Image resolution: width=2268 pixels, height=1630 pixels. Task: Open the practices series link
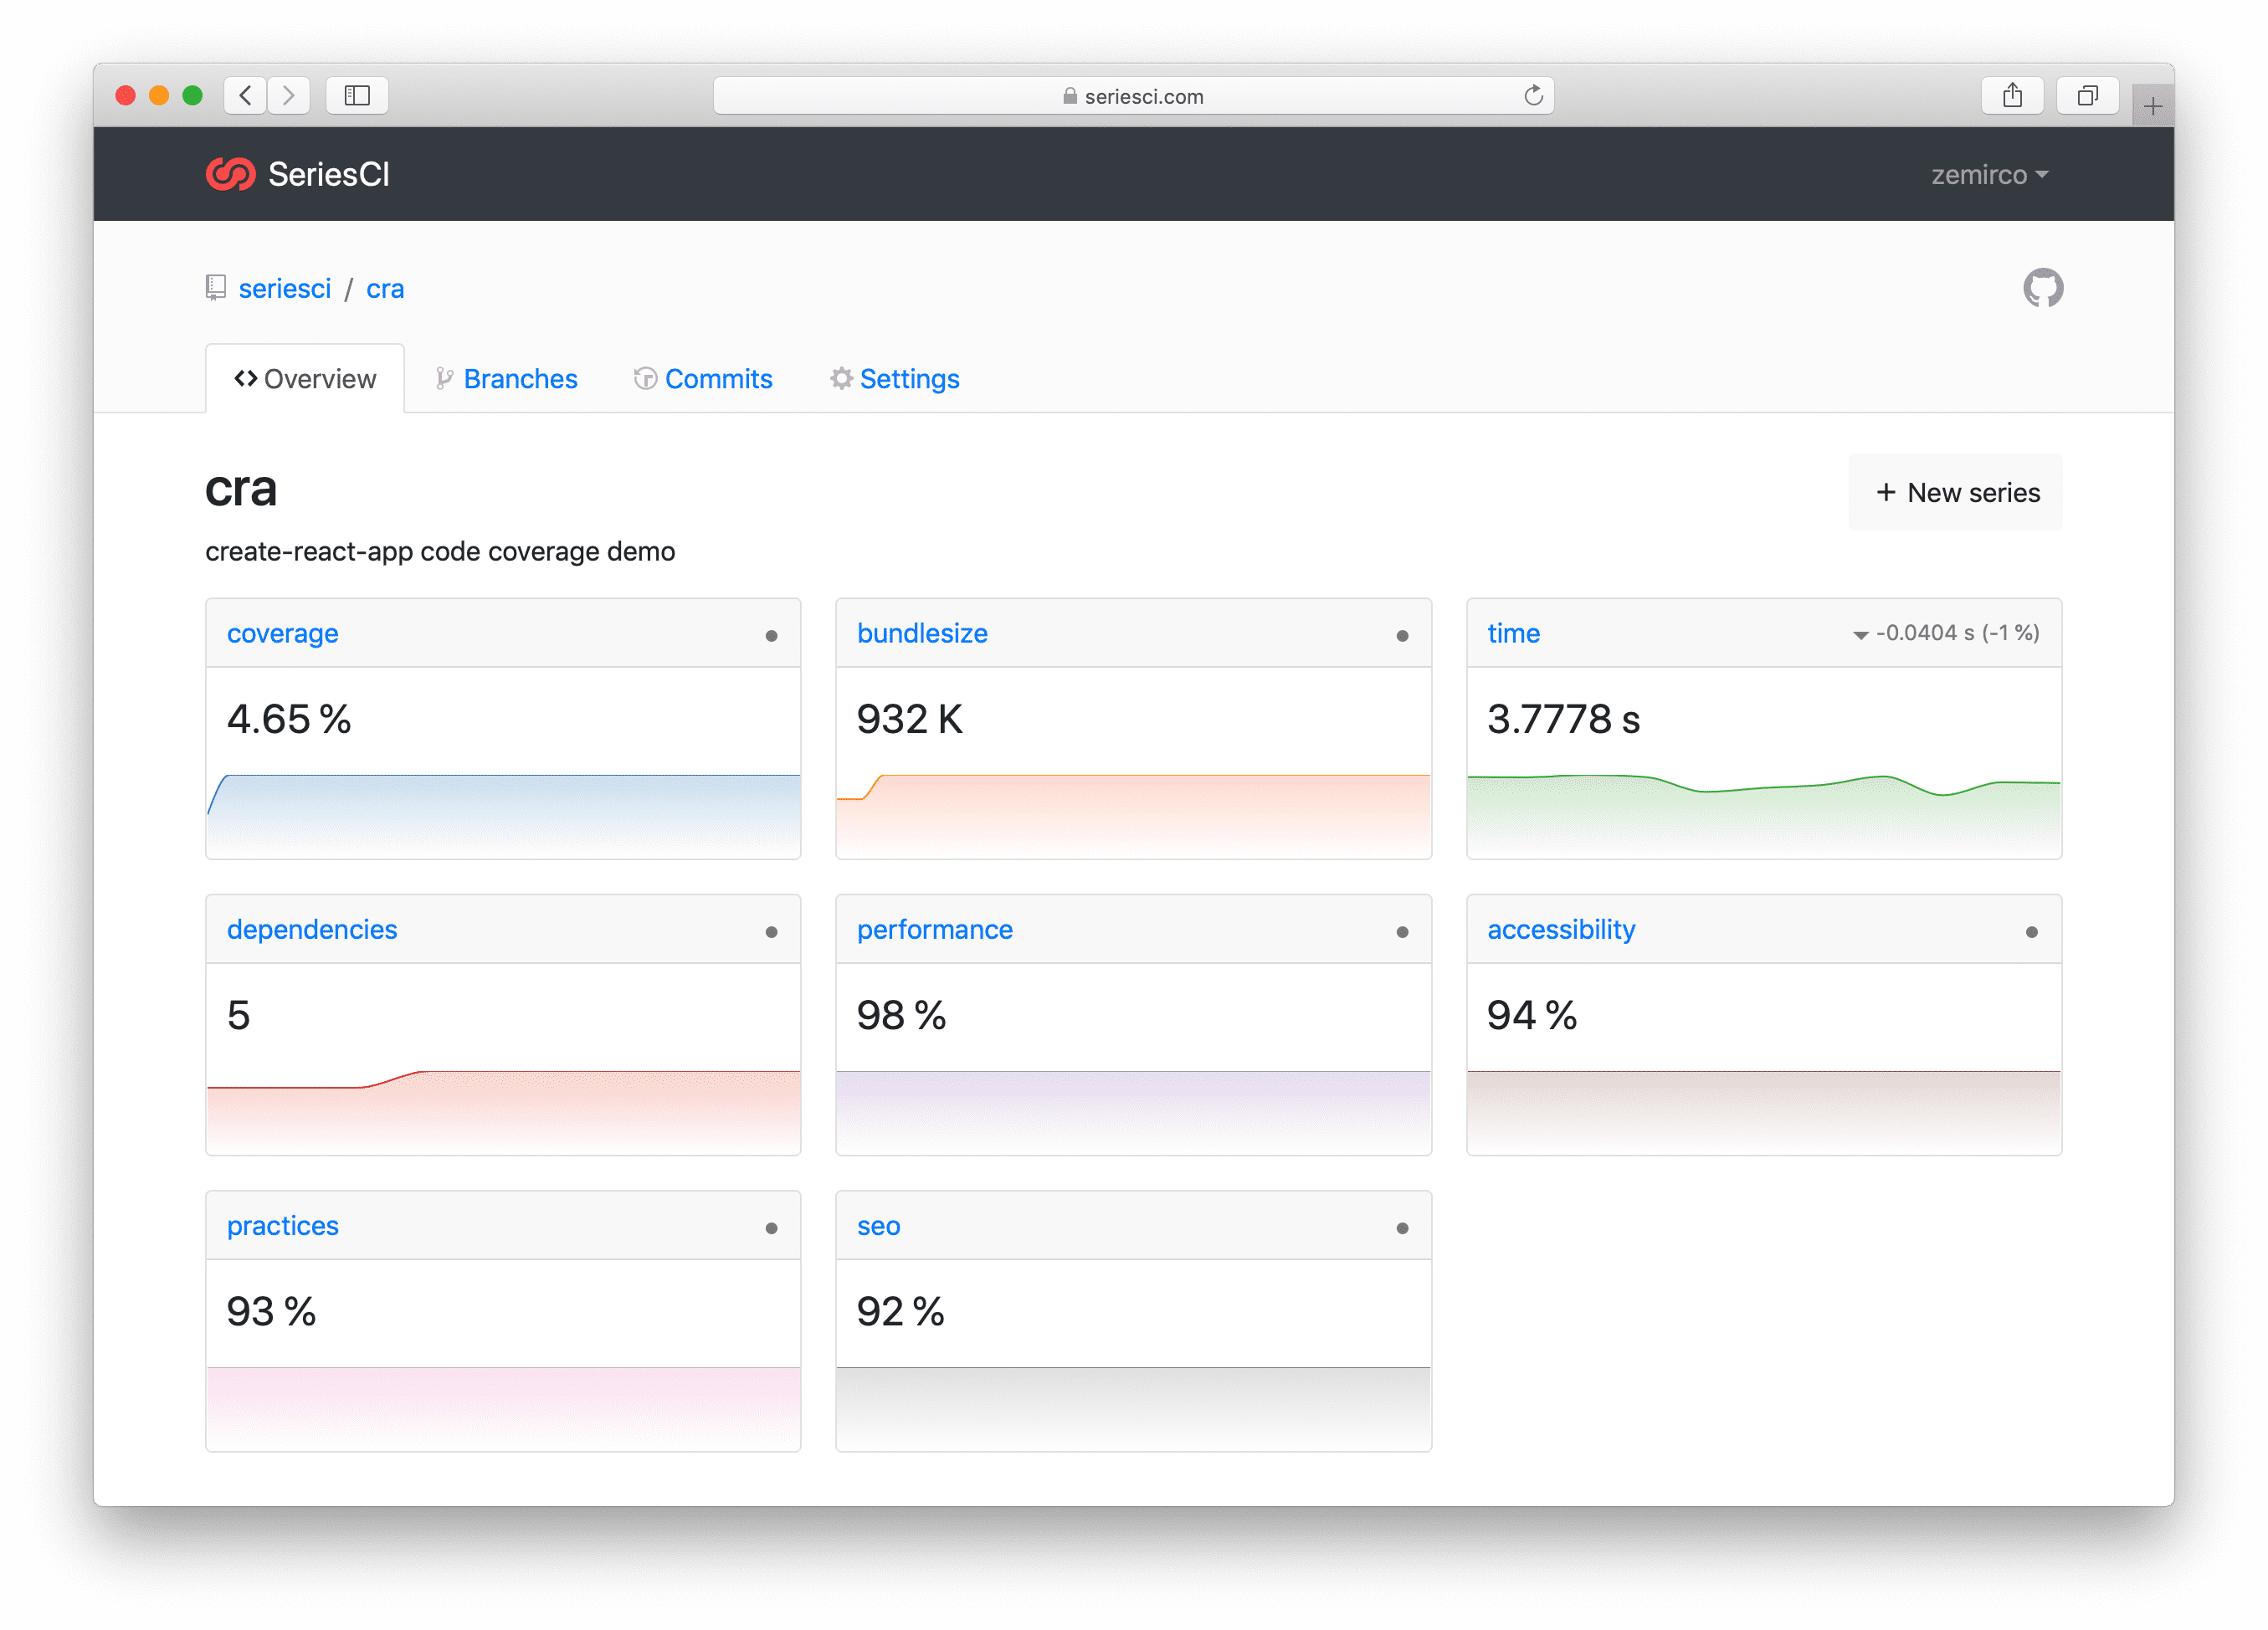coord(283,1225)
